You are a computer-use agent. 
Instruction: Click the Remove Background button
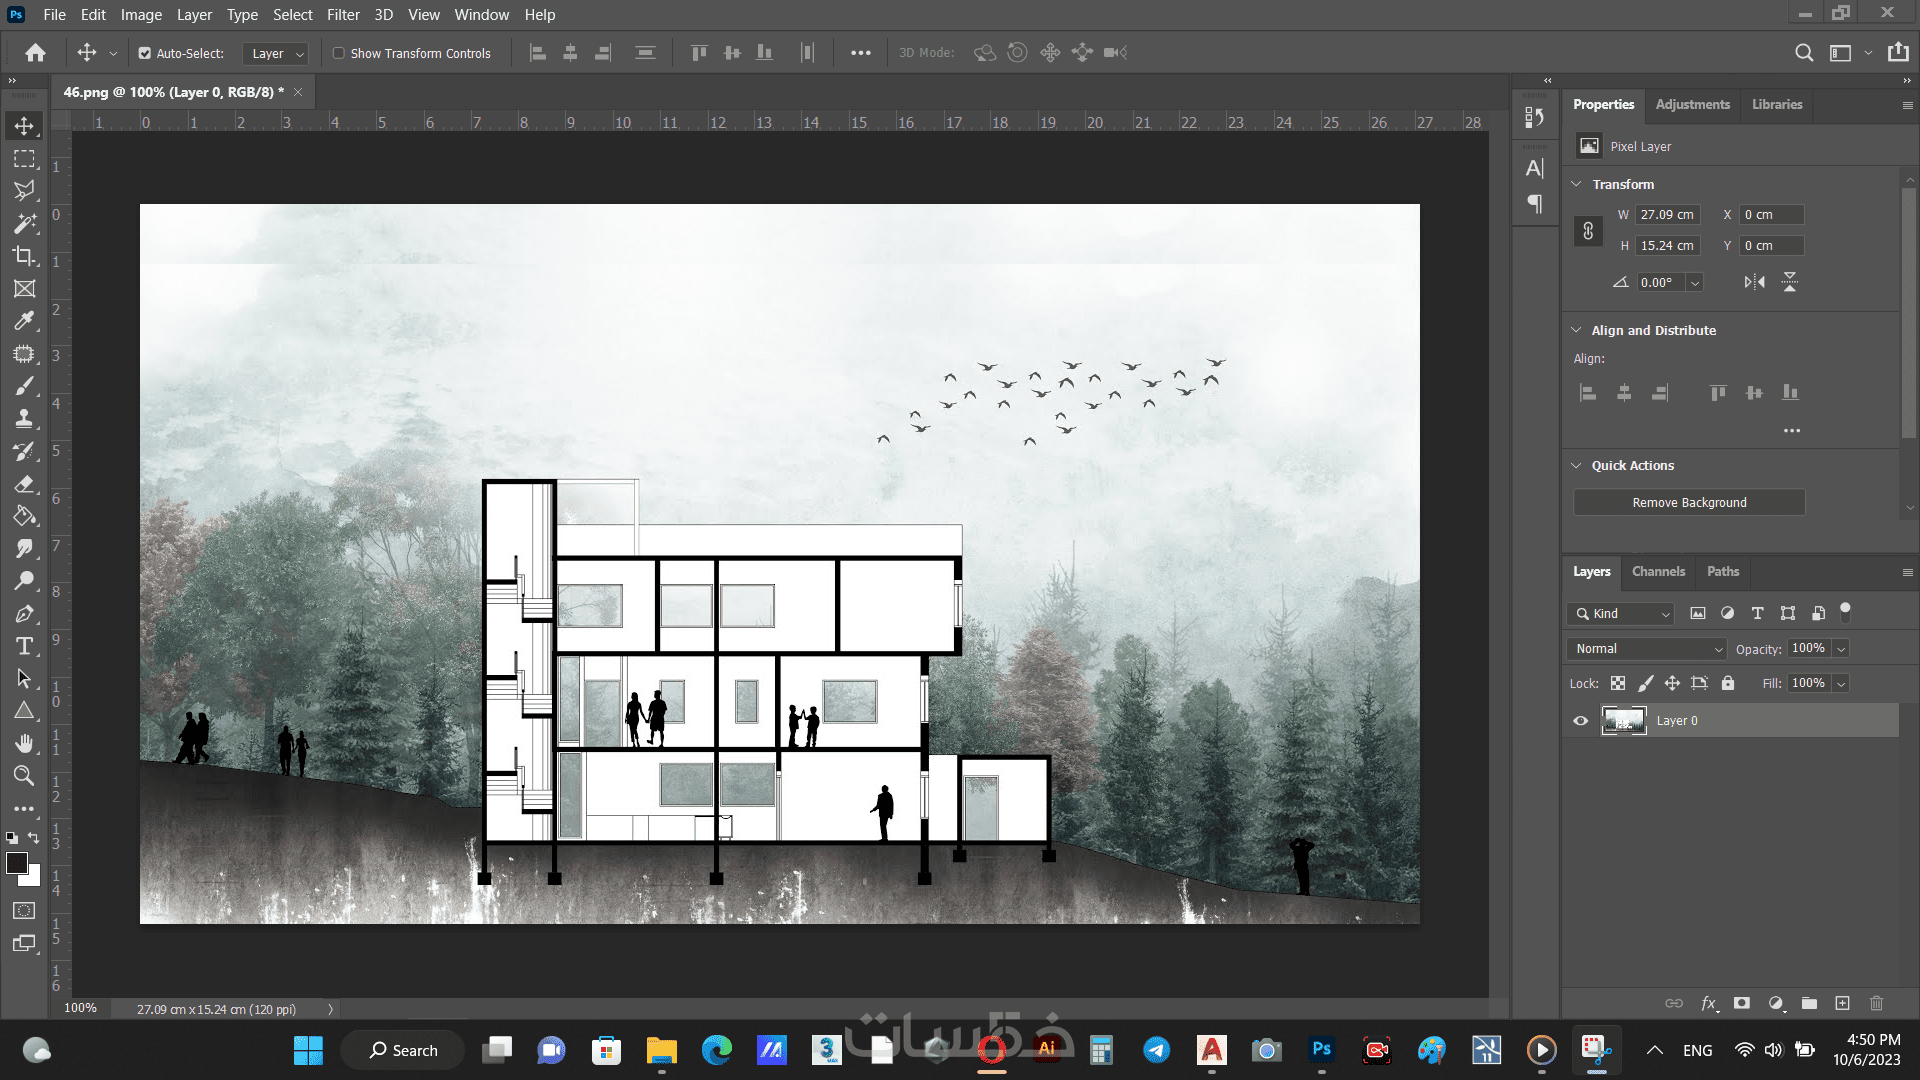(x=1689, y=502)
